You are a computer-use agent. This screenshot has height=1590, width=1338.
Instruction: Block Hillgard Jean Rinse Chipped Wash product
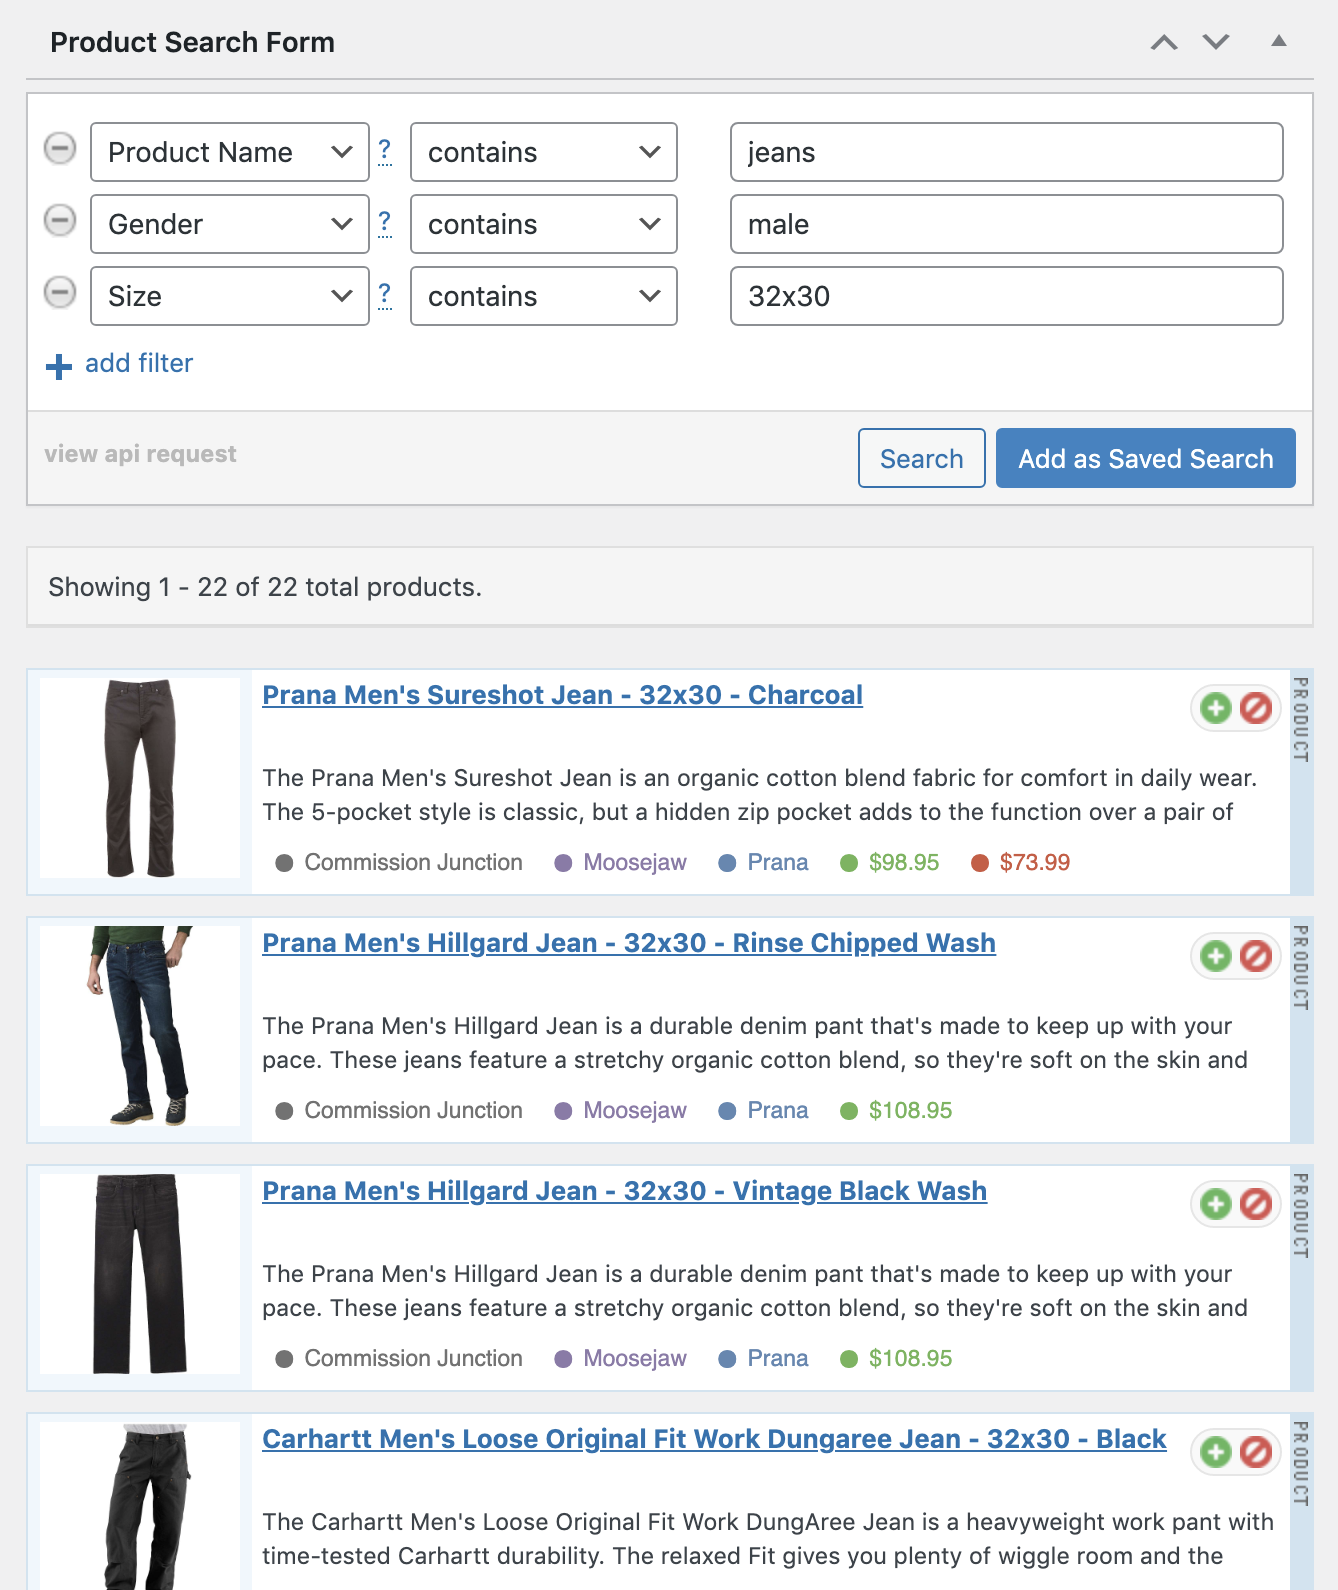click(1256, 956)
